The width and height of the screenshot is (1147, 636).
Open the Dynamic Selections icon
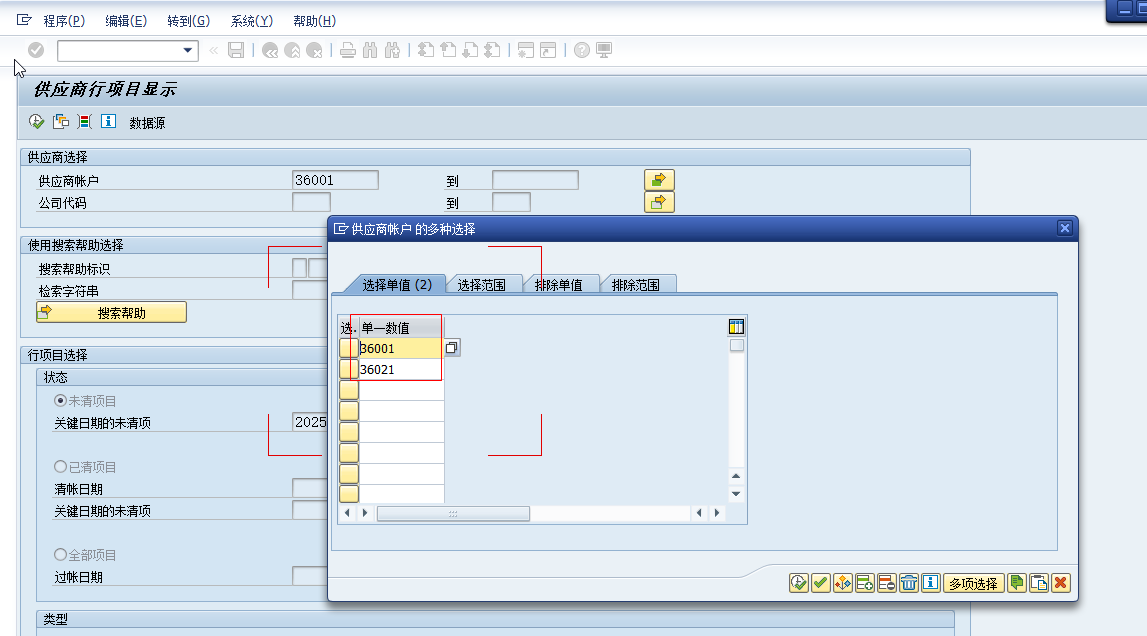[85, 121]
